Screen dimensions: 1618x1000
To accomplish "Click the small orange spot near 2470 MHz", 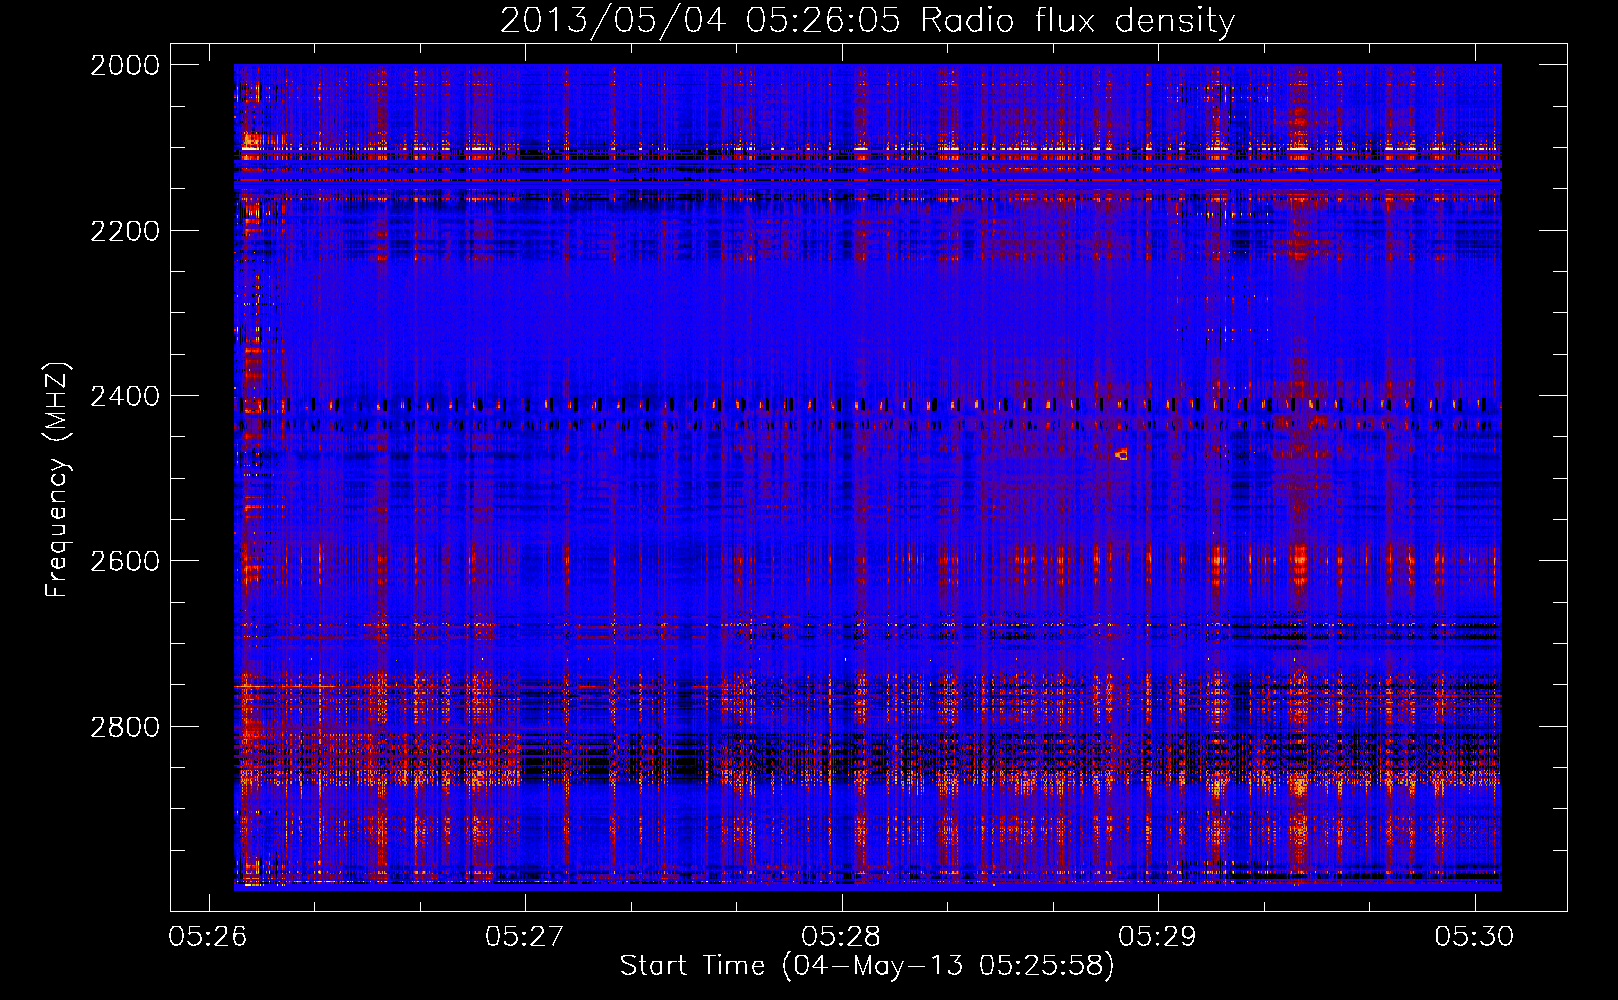I will pyautogui.click(x=1121, y=454).
